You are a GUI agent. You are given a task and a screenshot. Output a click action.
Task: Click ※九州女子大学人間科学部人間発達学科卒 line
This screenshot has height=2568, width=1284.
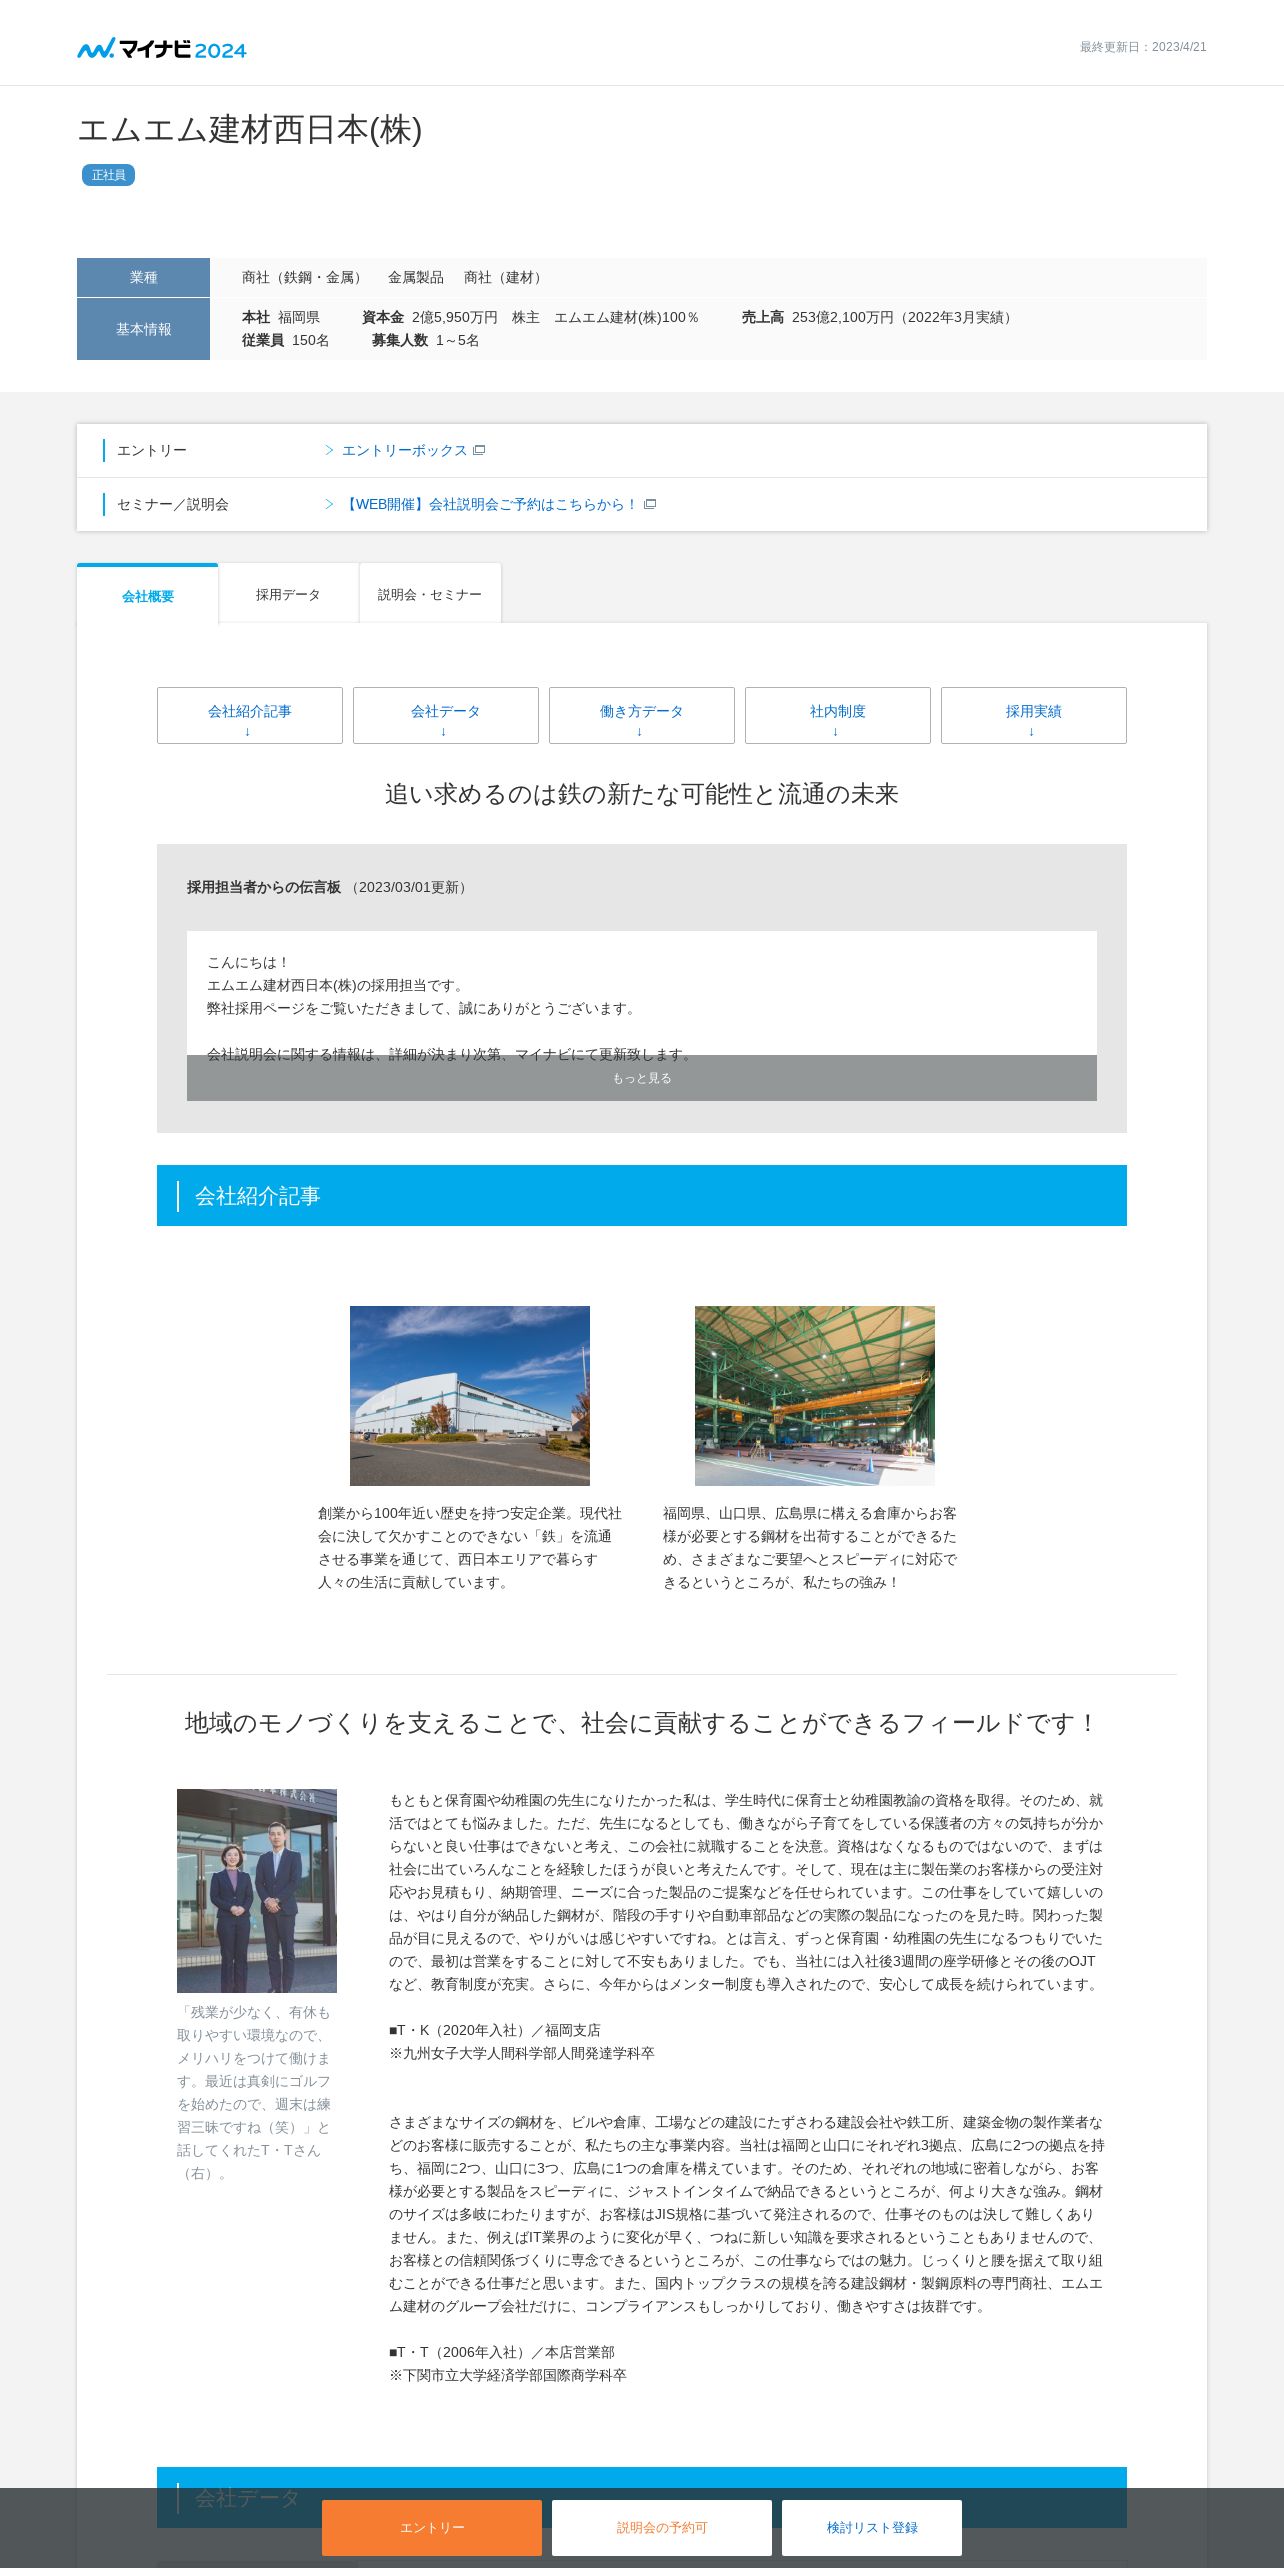click(522, 2053)
